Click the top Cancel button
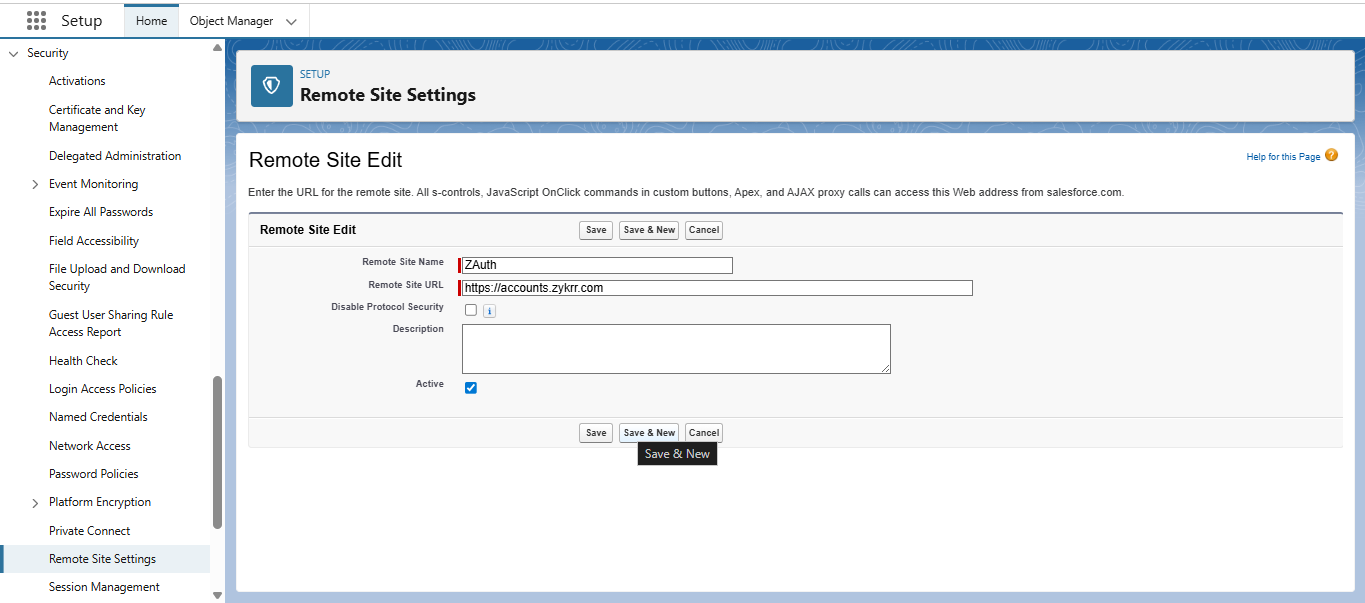The height and width of the screenshot is (603, 1365). pos(704,230)
